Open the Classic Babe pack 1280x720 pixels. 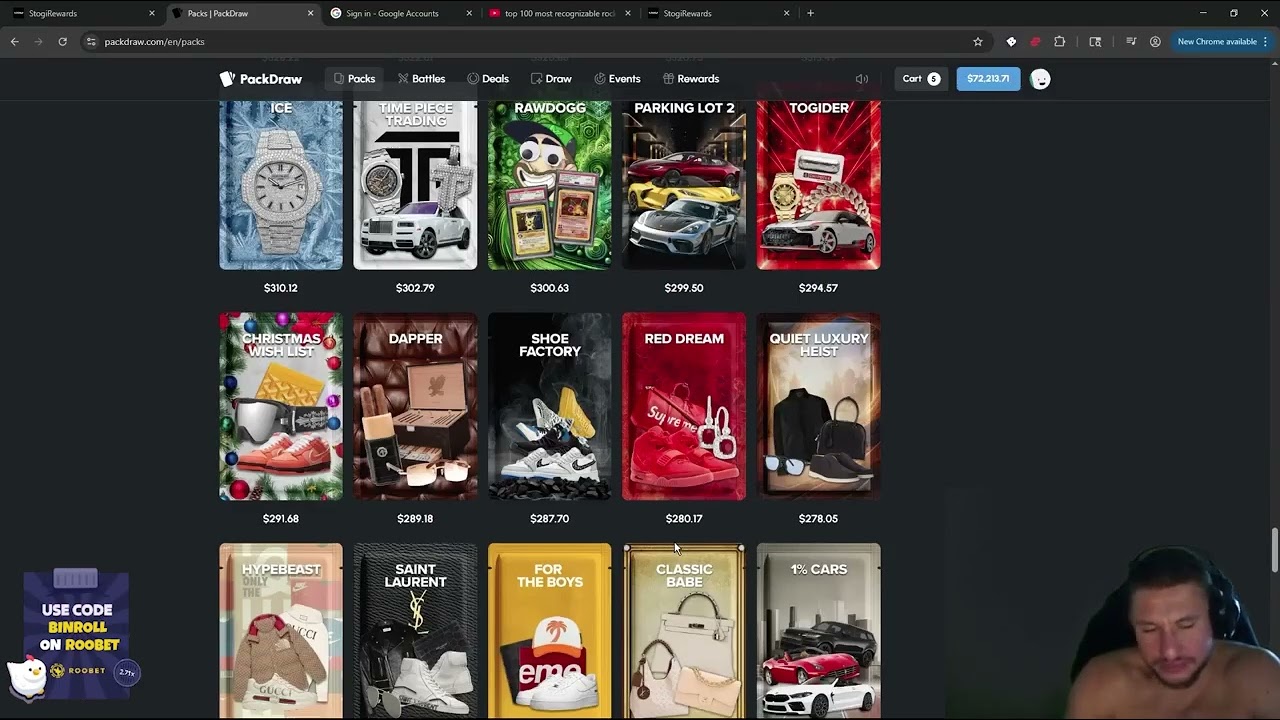tap(684, 631)
